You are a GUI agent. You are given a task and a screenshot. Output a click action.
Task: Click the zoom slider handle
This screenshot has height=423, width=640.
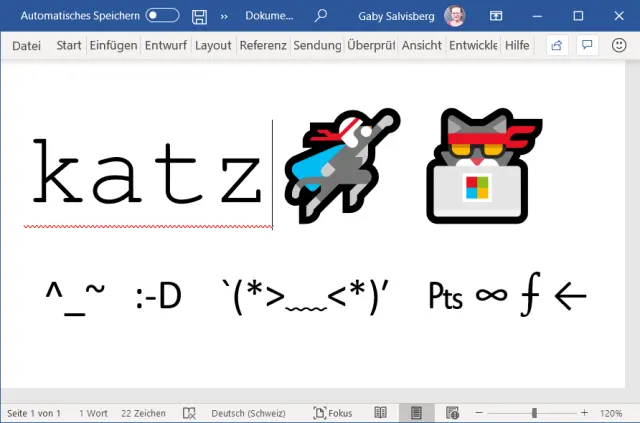tap(534, 413)
